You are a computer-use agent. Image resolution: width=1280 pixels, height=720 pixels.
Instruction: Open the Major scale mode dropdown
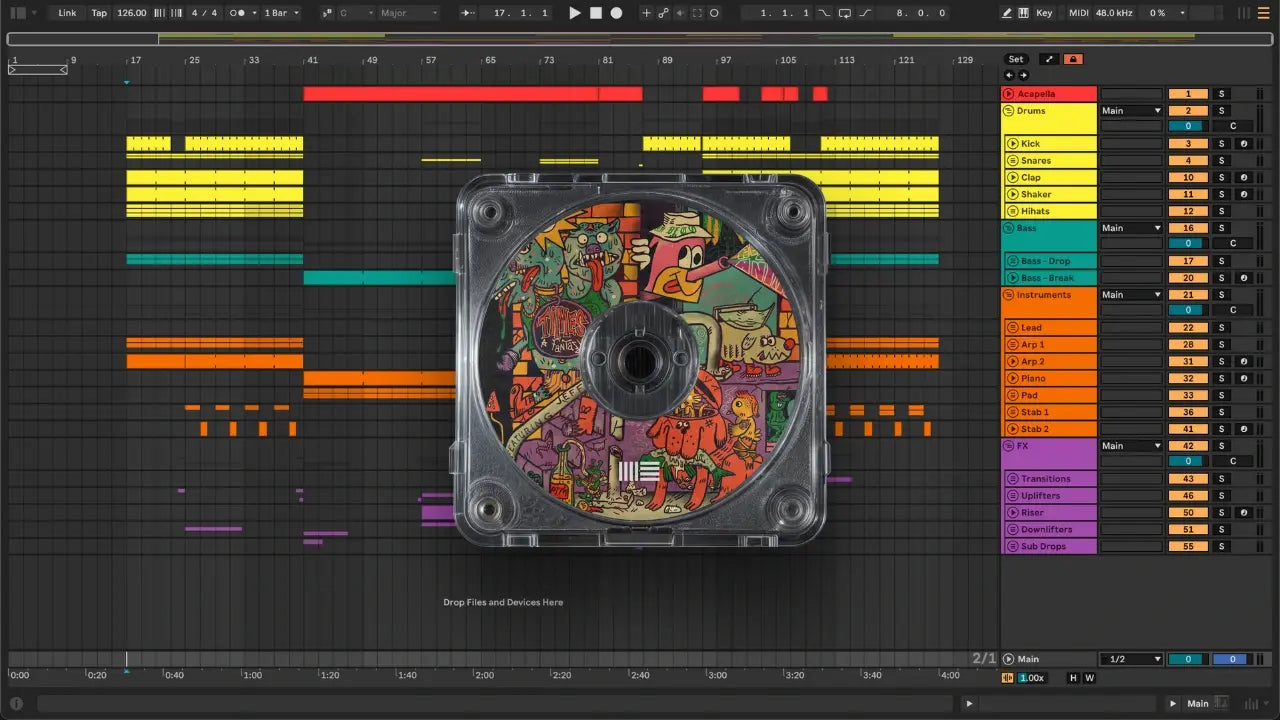coord(408,13)
